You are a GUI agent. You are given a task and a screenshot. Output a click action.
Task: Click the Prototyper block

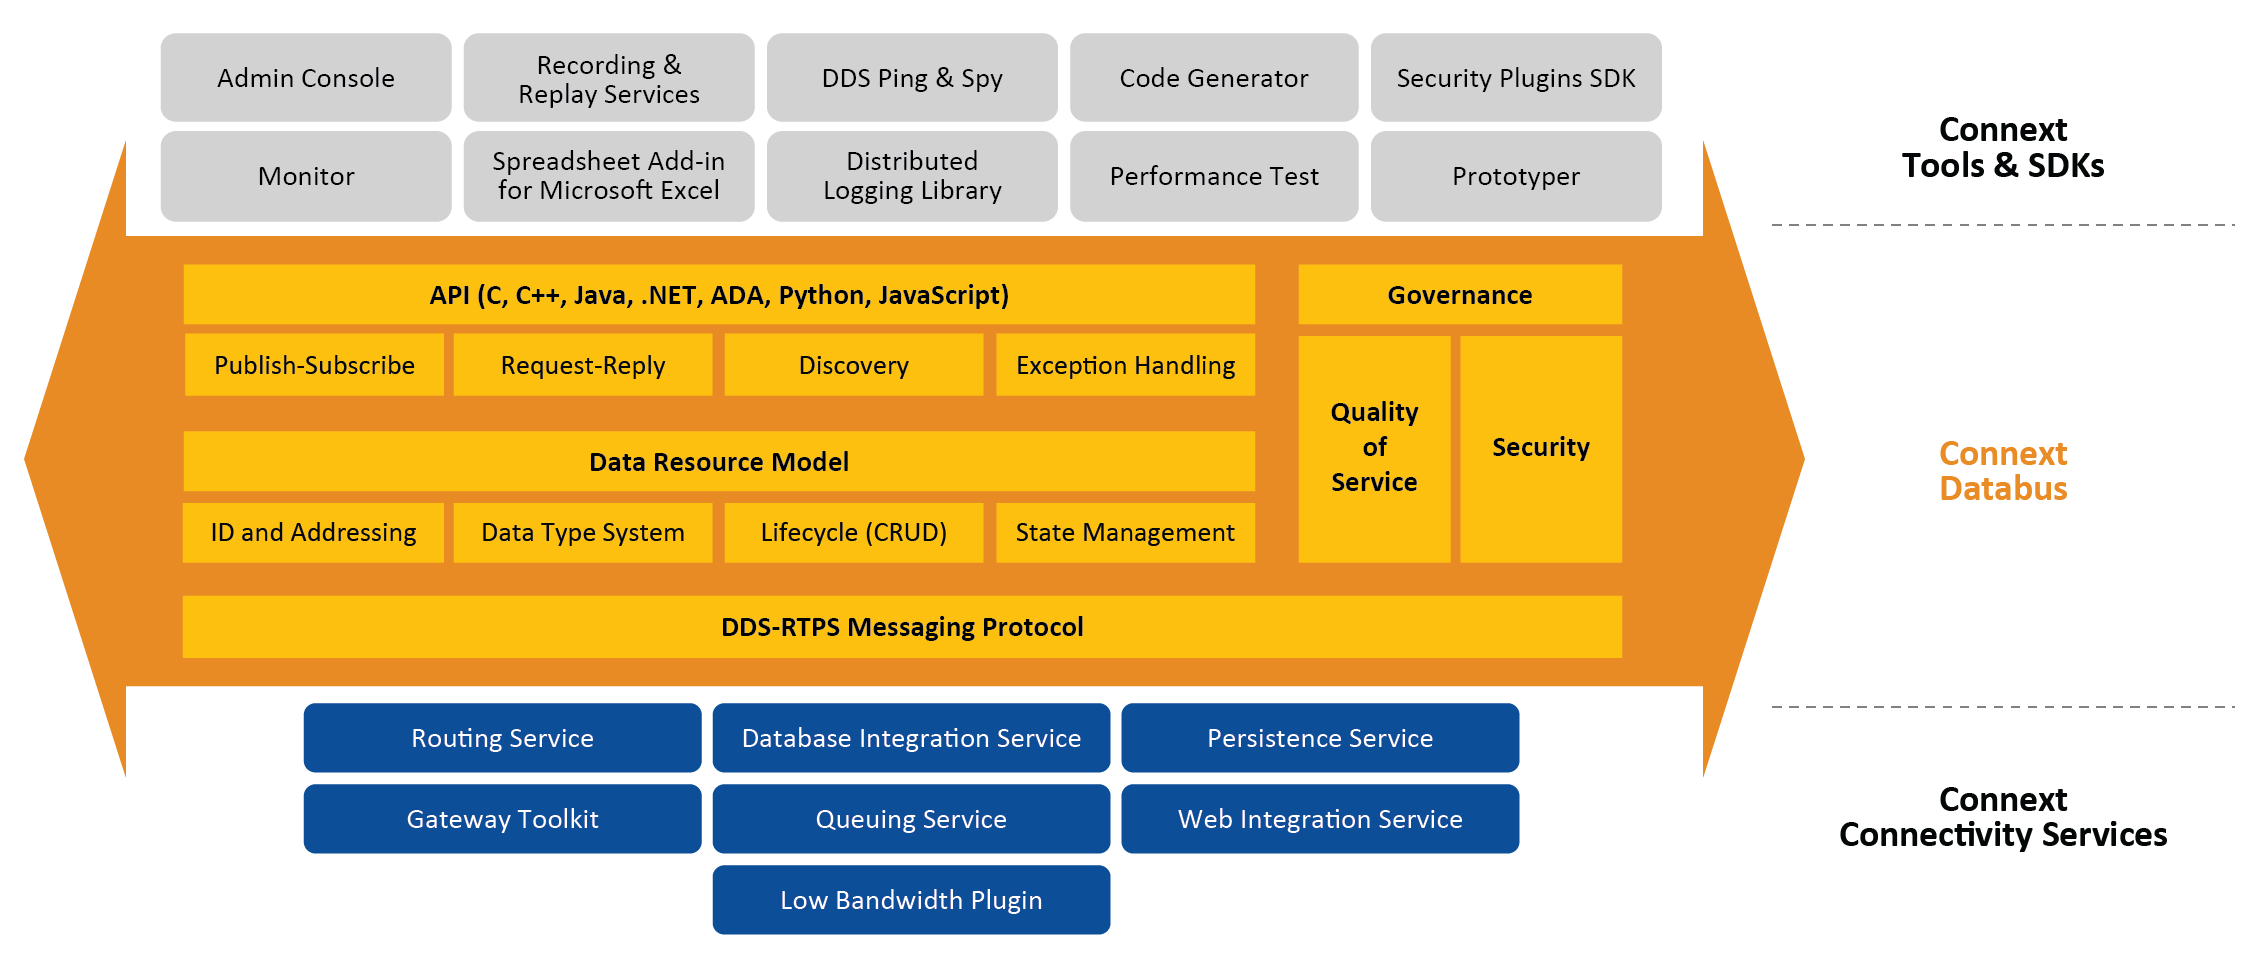[x=1516, y=176]
